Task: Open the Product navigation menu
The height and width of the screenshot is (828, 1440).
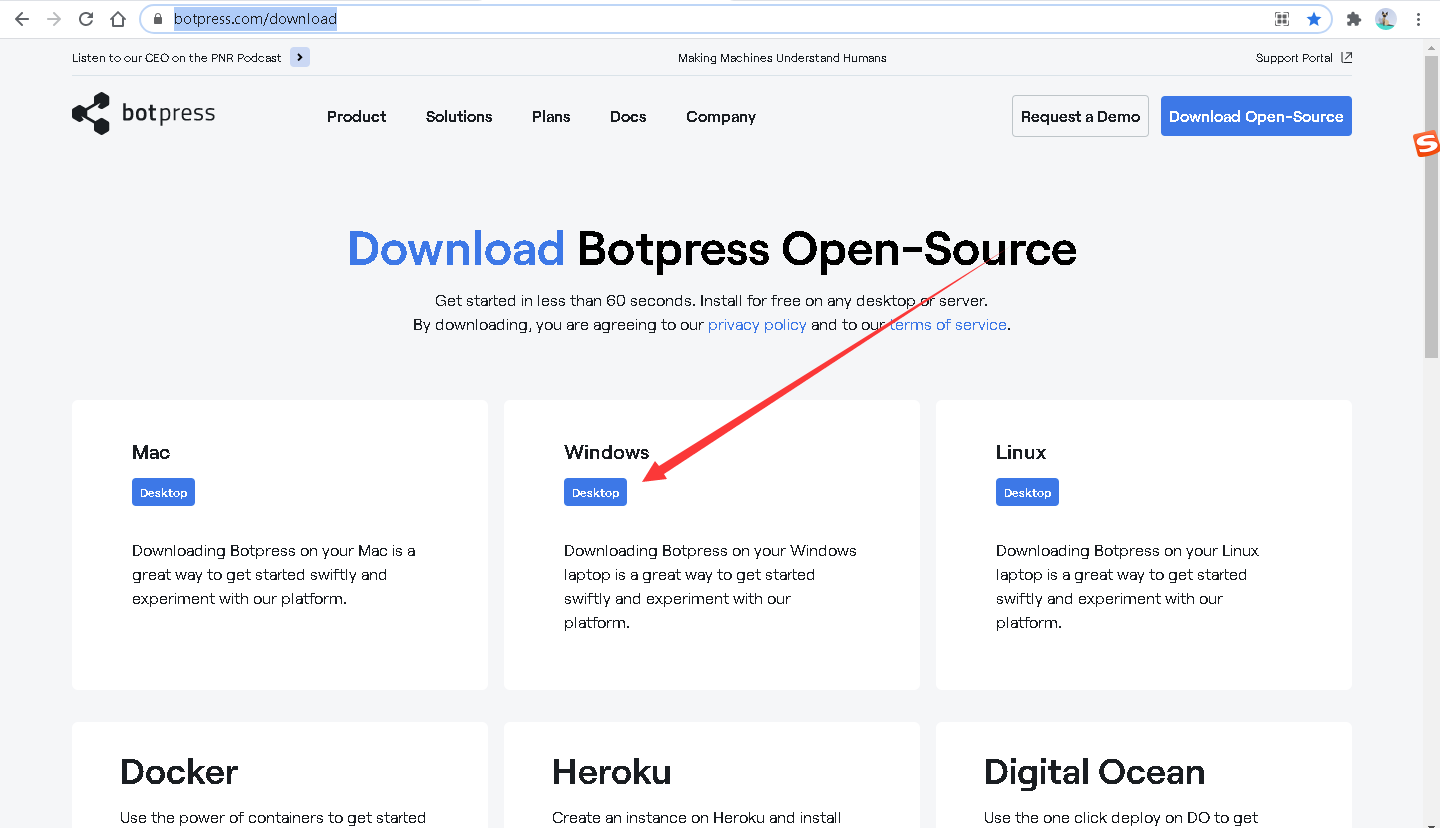Action: pos(356,116)
